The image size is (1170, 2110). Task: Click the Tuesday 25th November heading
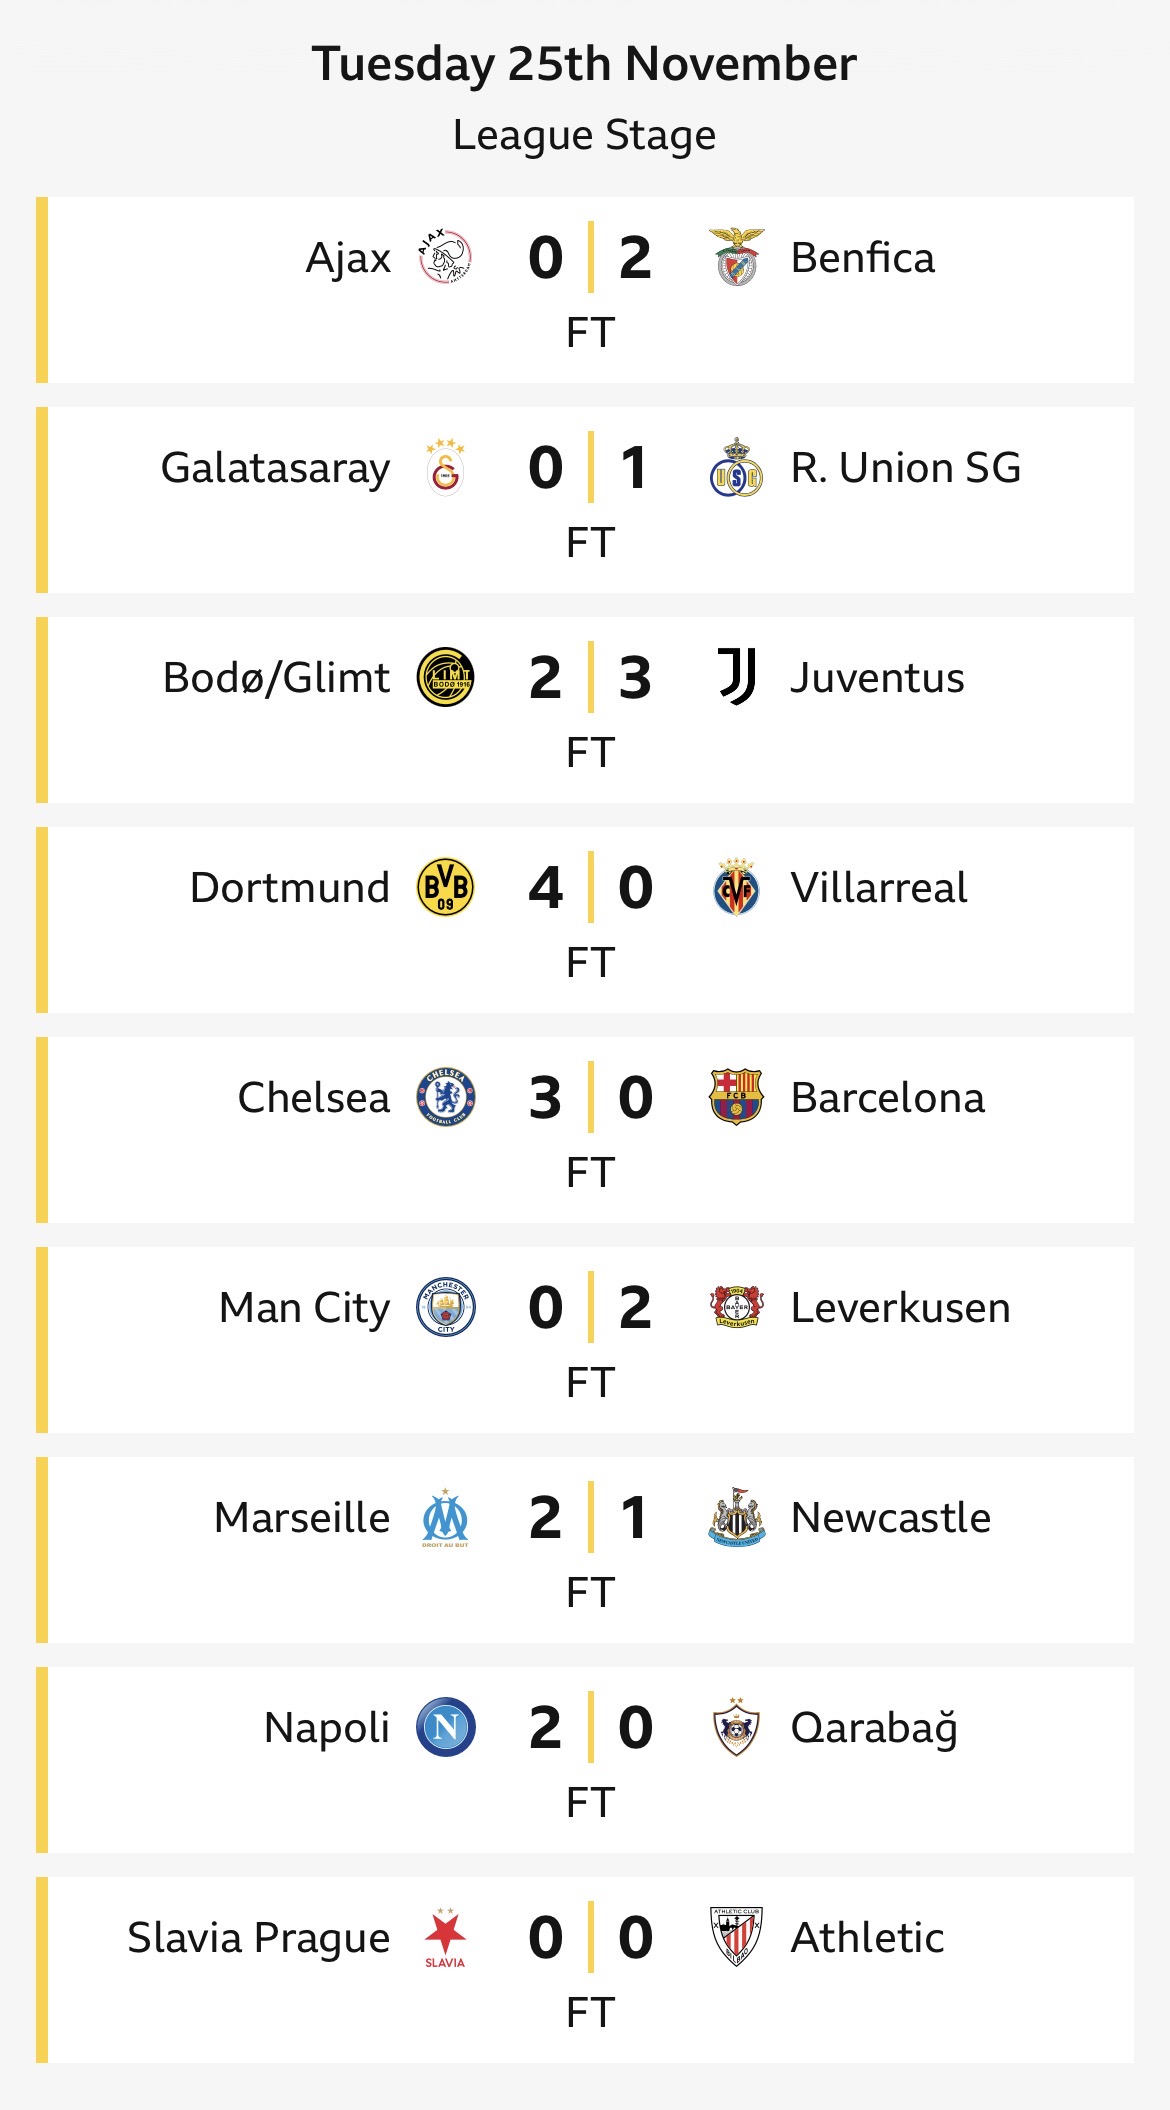[584, 64]
